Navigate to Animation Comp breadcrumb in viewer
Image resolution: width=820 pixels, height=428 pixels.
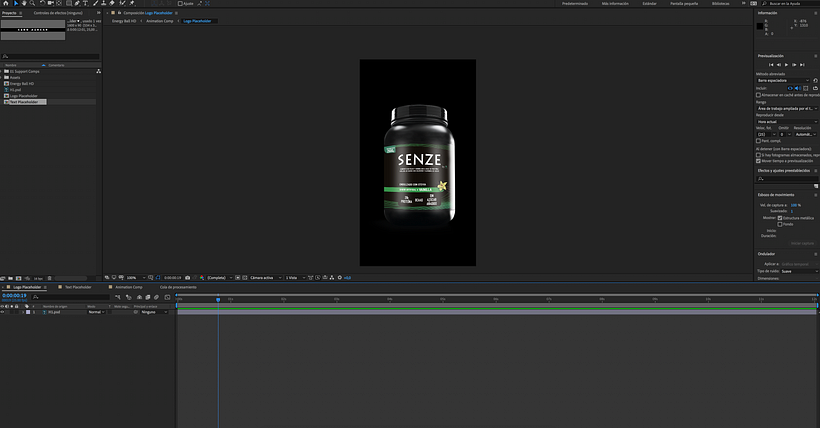coord(160,21)
